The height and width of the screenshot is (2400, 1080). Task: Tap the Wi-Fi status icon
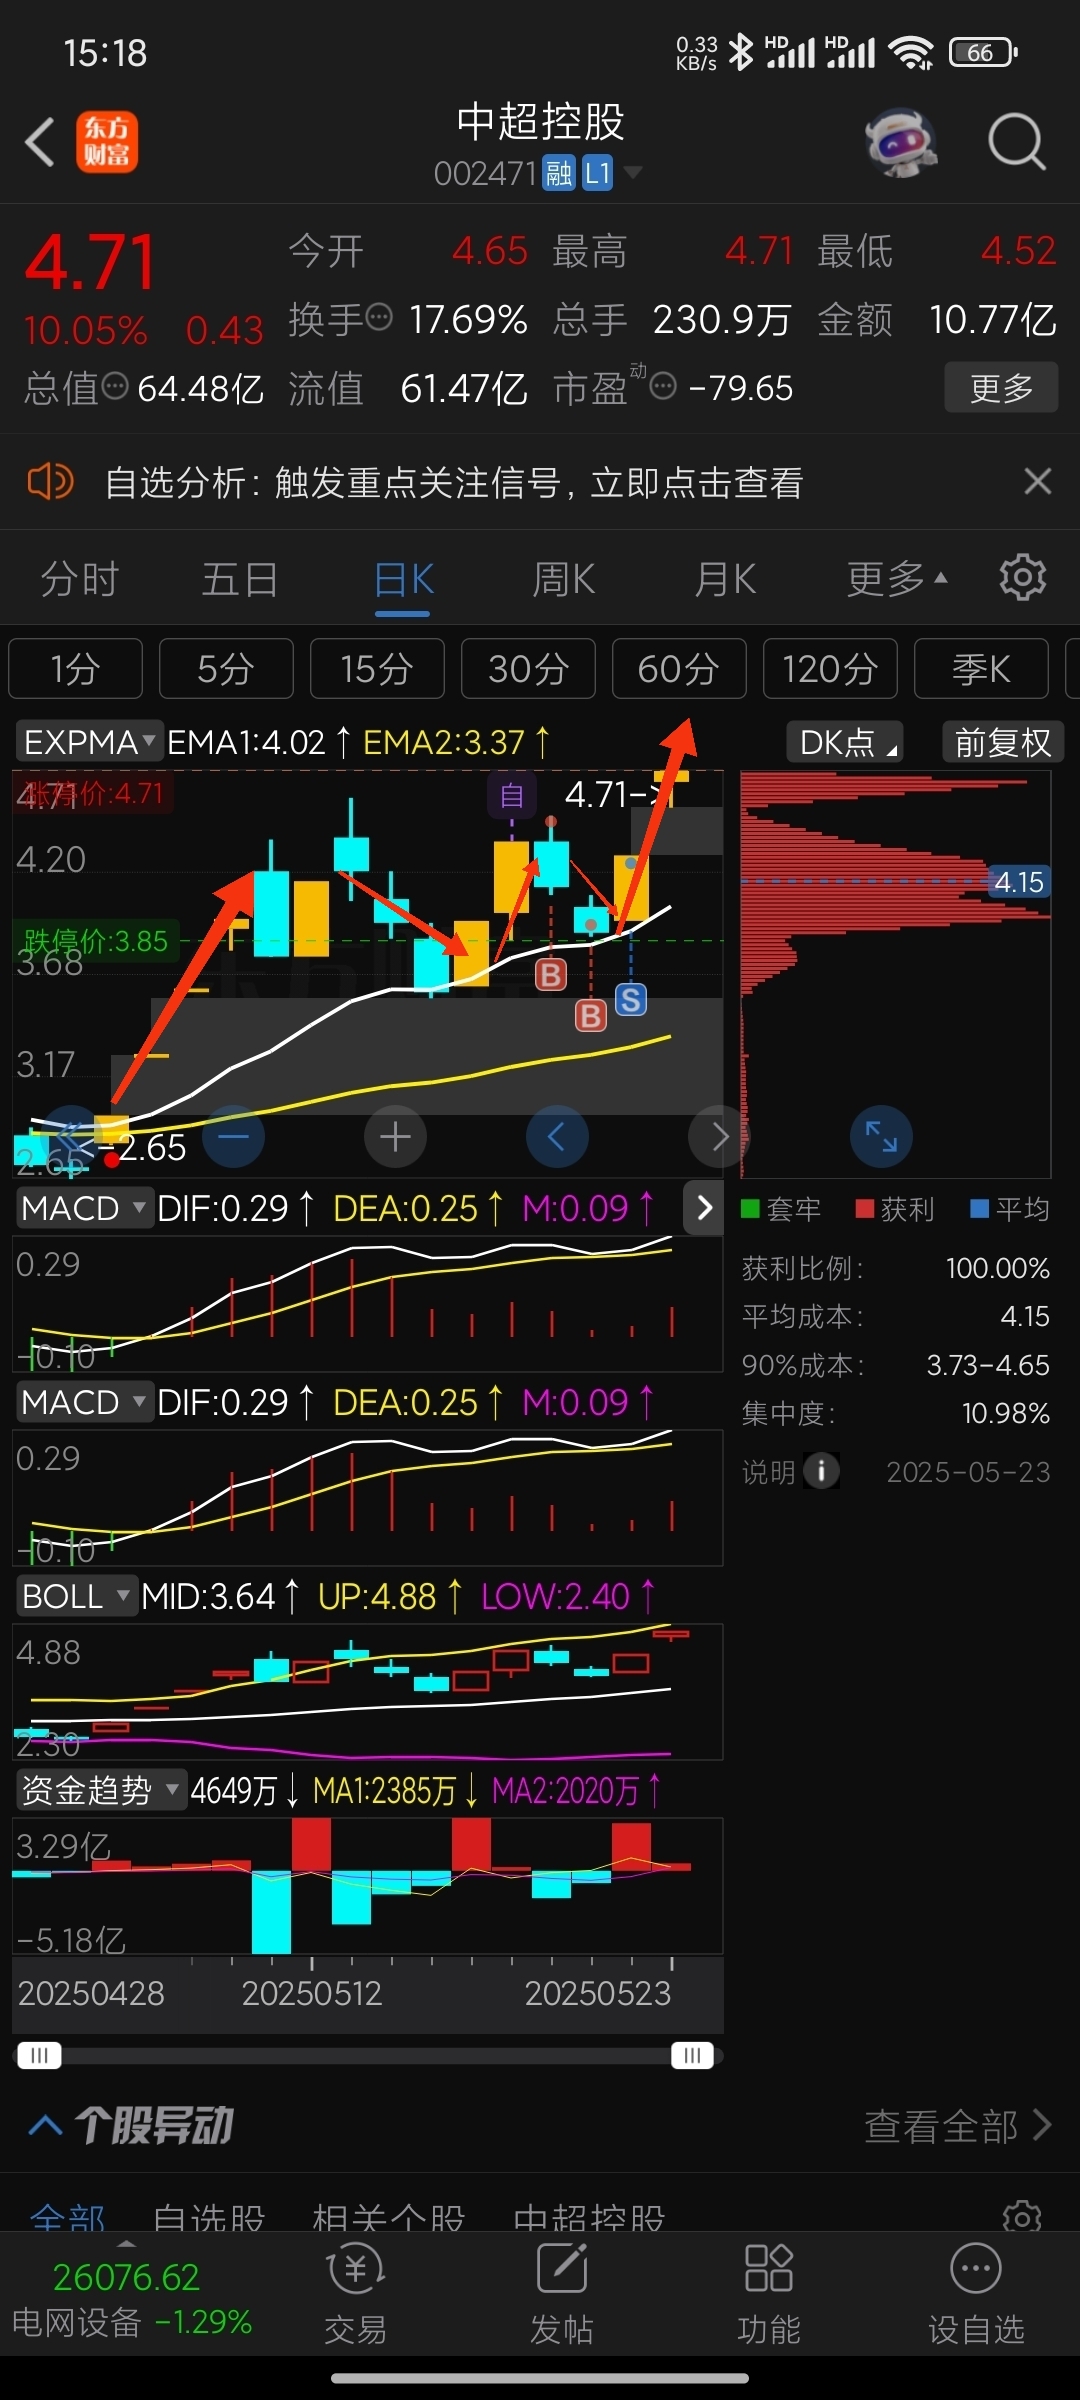coord(911,52)
